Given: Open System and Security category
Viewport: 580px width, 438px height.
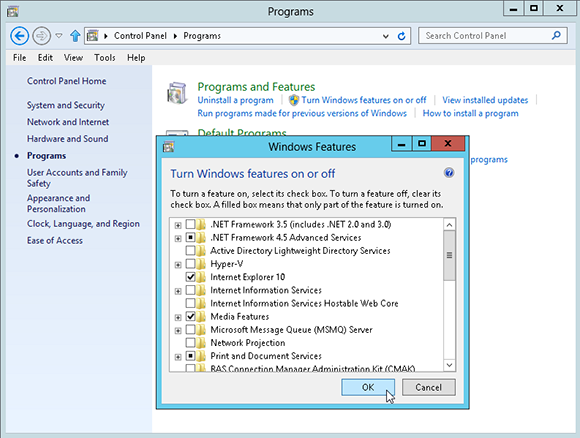Looking at the screenshot, I should click(66, 105).
